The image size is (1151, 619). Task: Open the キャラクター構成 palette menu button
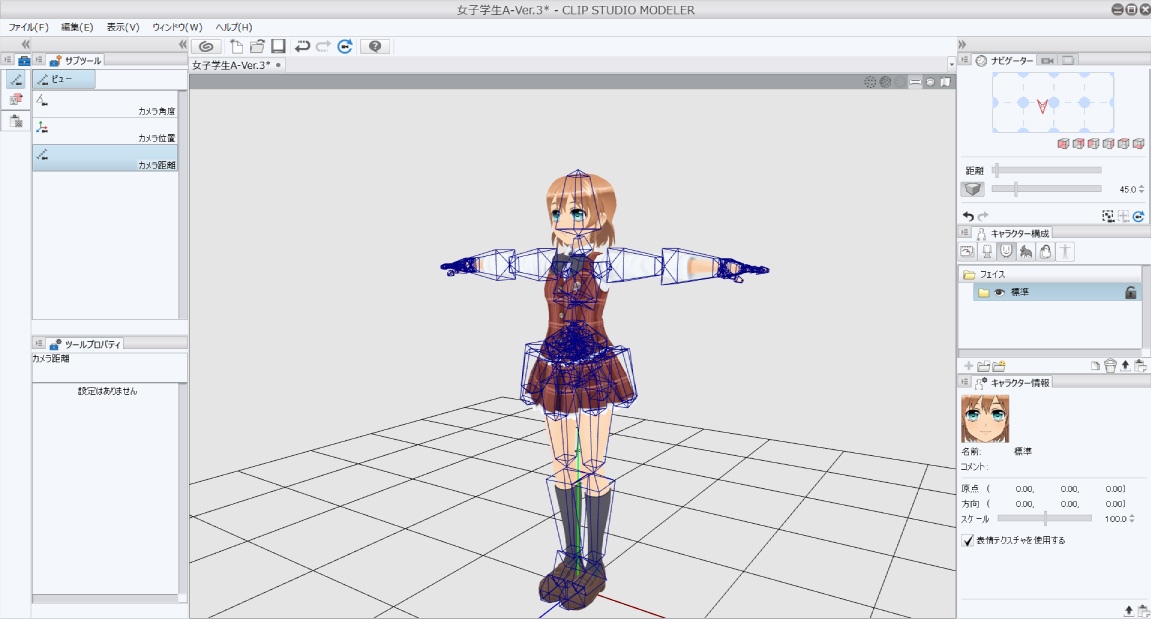(965, 234)
